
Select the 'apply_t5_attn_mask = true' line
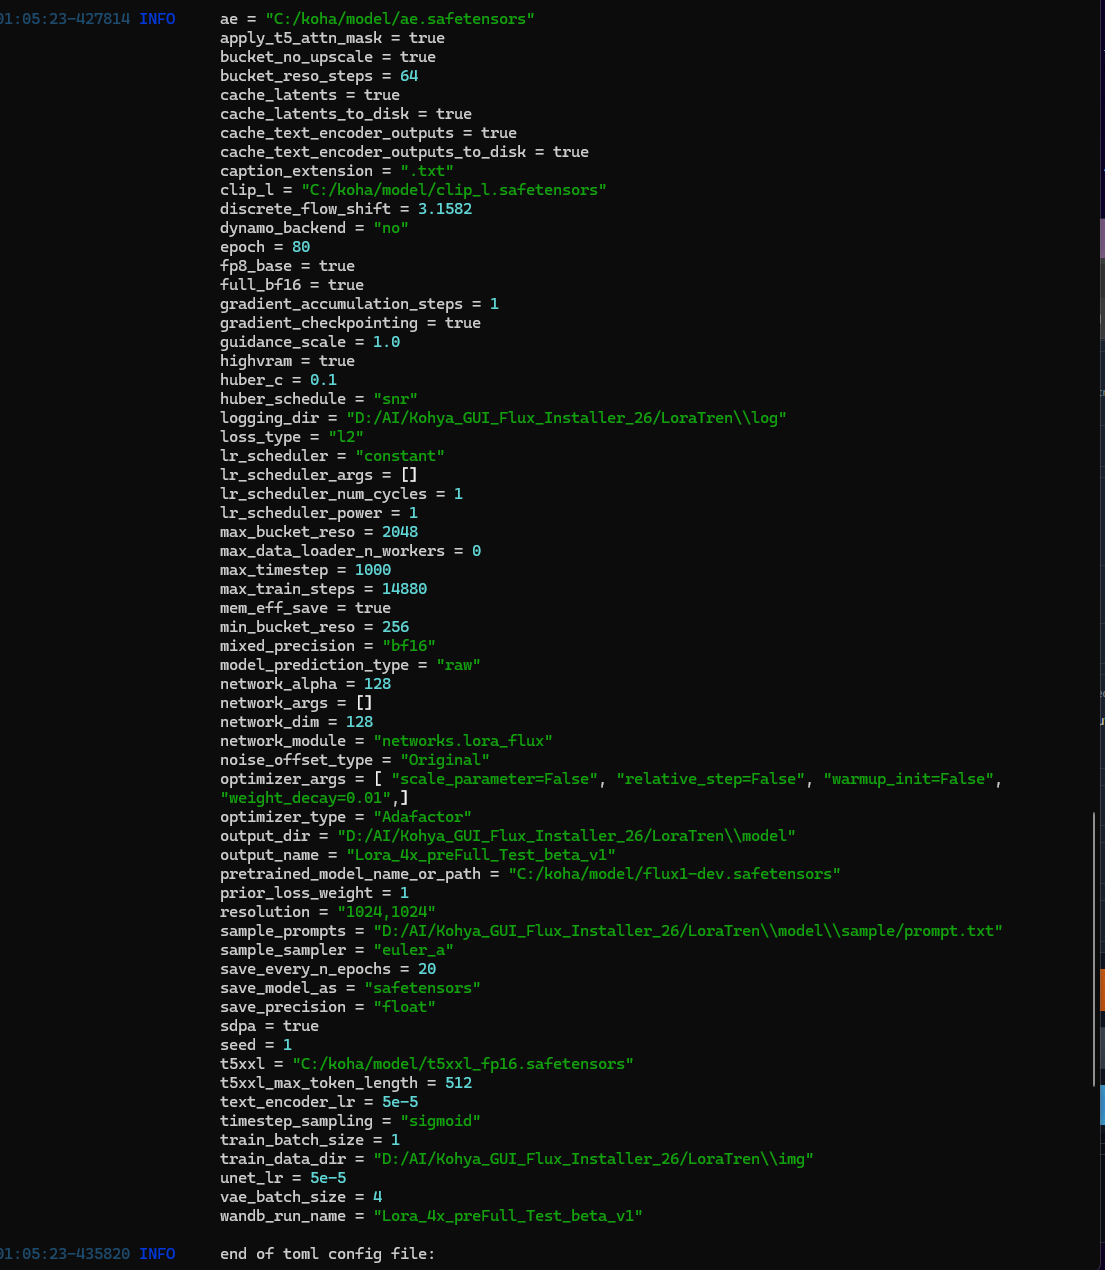tap(332, 38)
